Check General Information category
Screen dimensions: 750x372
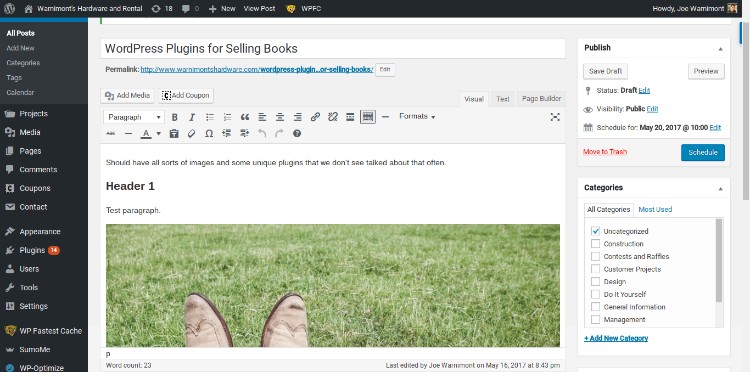coord(596,307)
